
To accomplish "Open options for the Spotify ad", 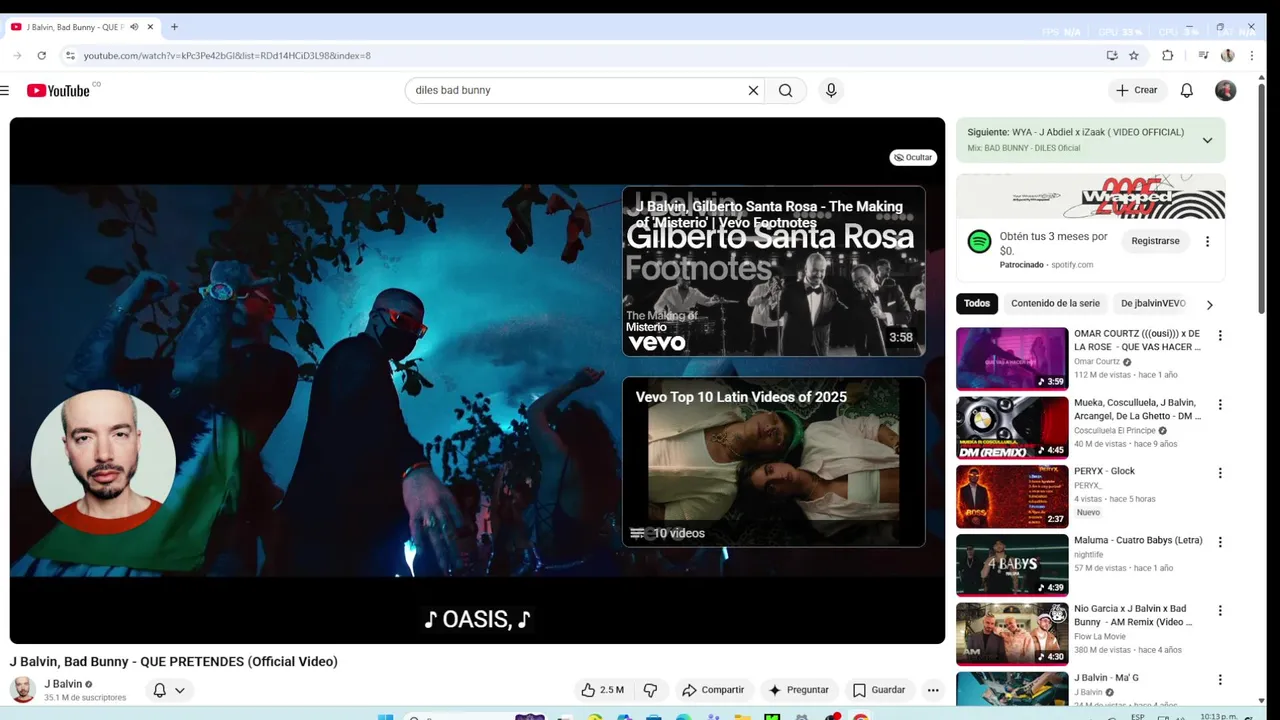I will 1207,241.
